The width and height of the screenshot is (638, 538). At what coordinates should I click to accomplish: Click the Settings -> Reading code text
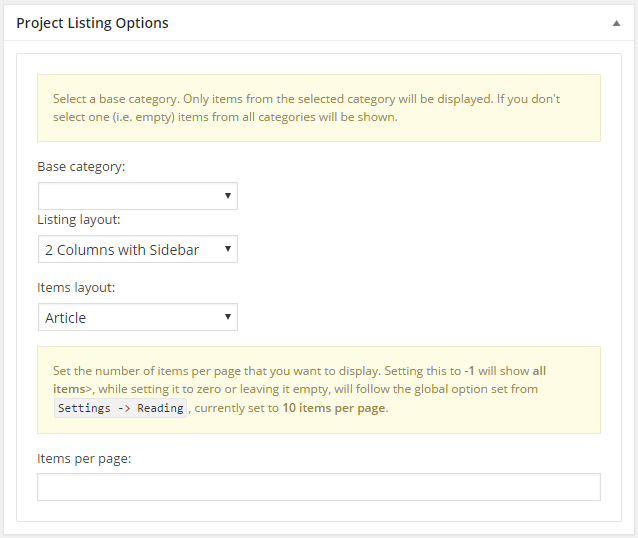(x=120, y=408)
